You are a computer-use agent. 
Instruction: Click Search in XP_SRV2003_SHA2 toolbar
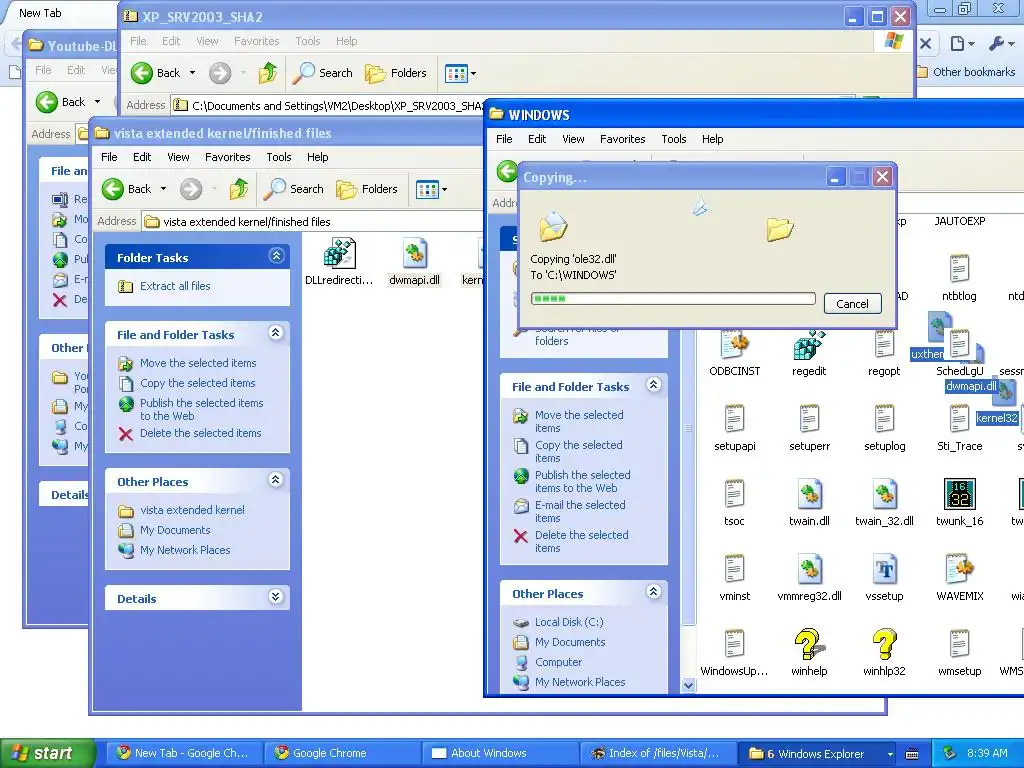coord(323,73)
